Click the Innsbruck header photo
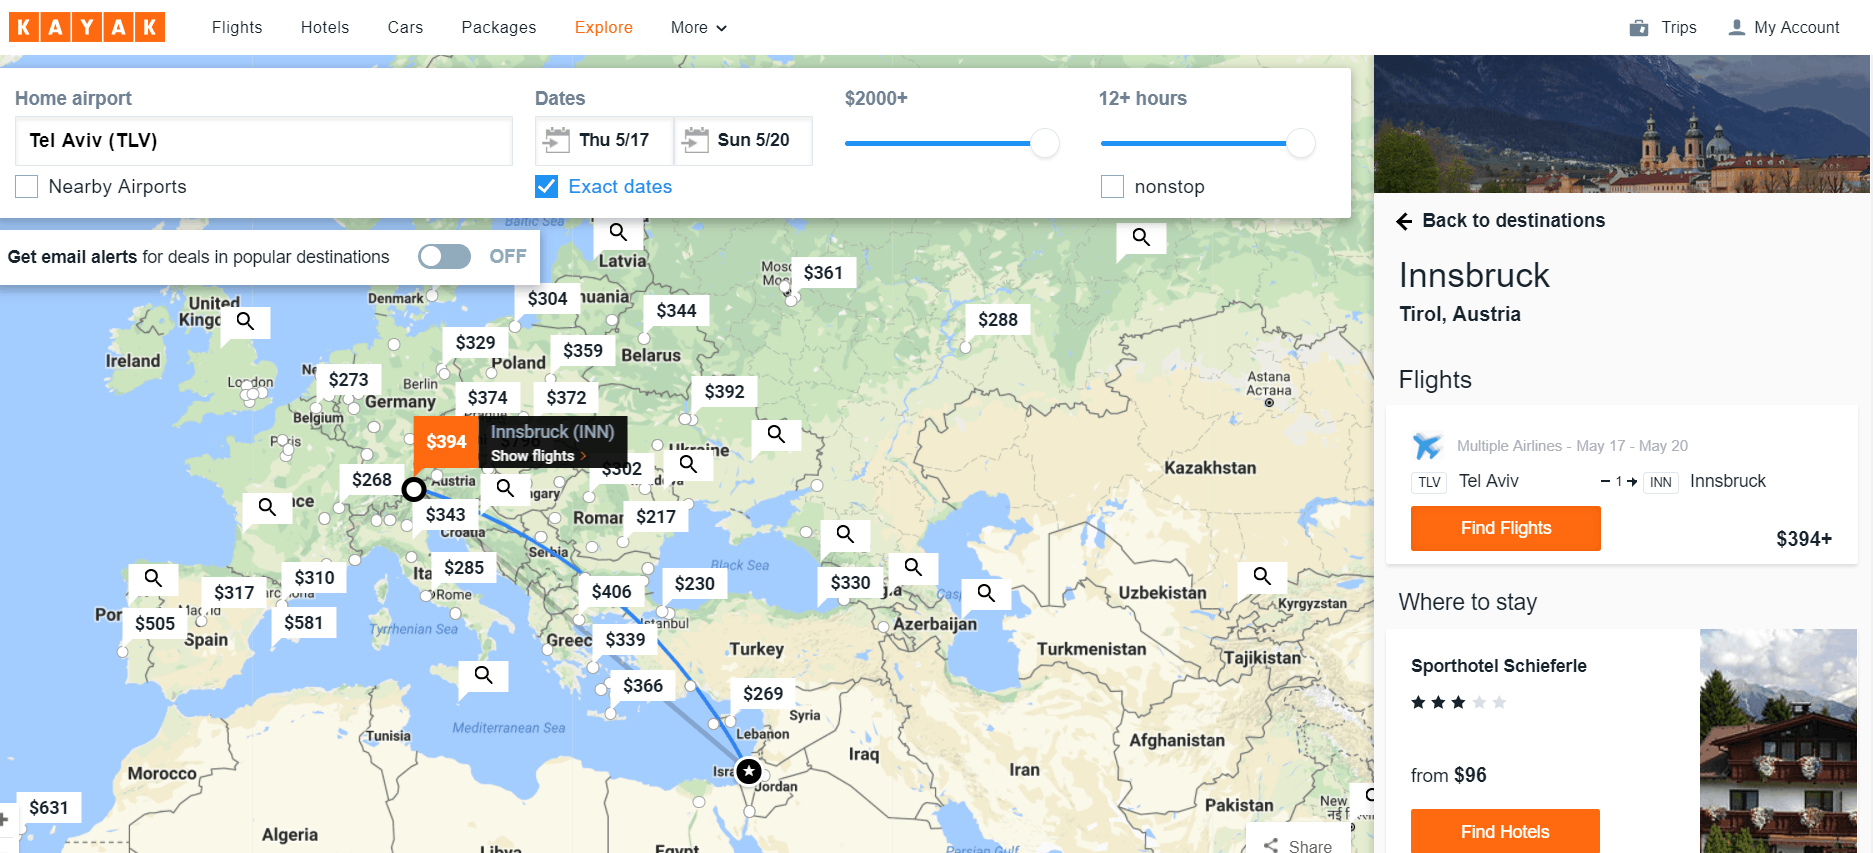The width and height of the screenshot is (1873, 853). [1622, 124]
